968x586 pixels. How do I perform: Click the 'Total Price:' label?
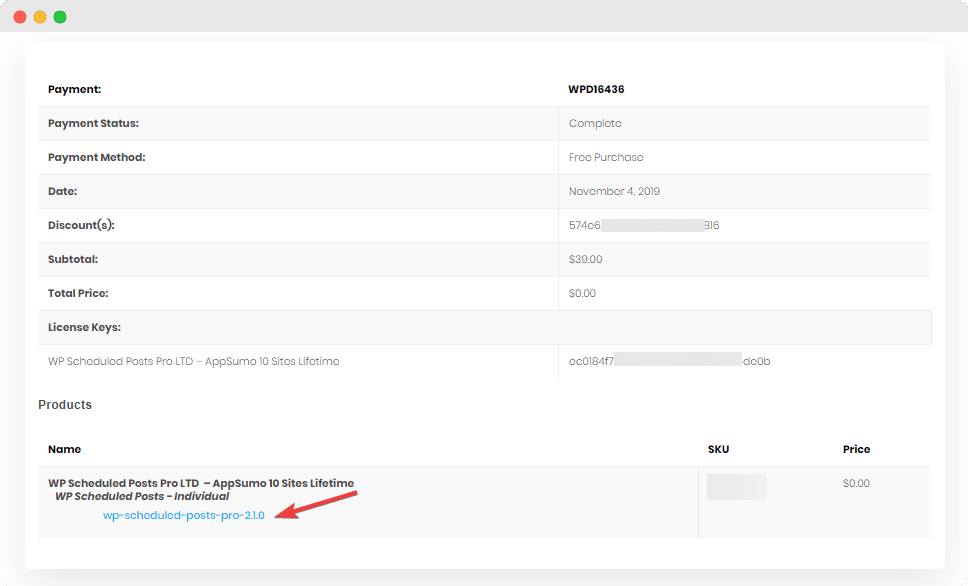78,293
